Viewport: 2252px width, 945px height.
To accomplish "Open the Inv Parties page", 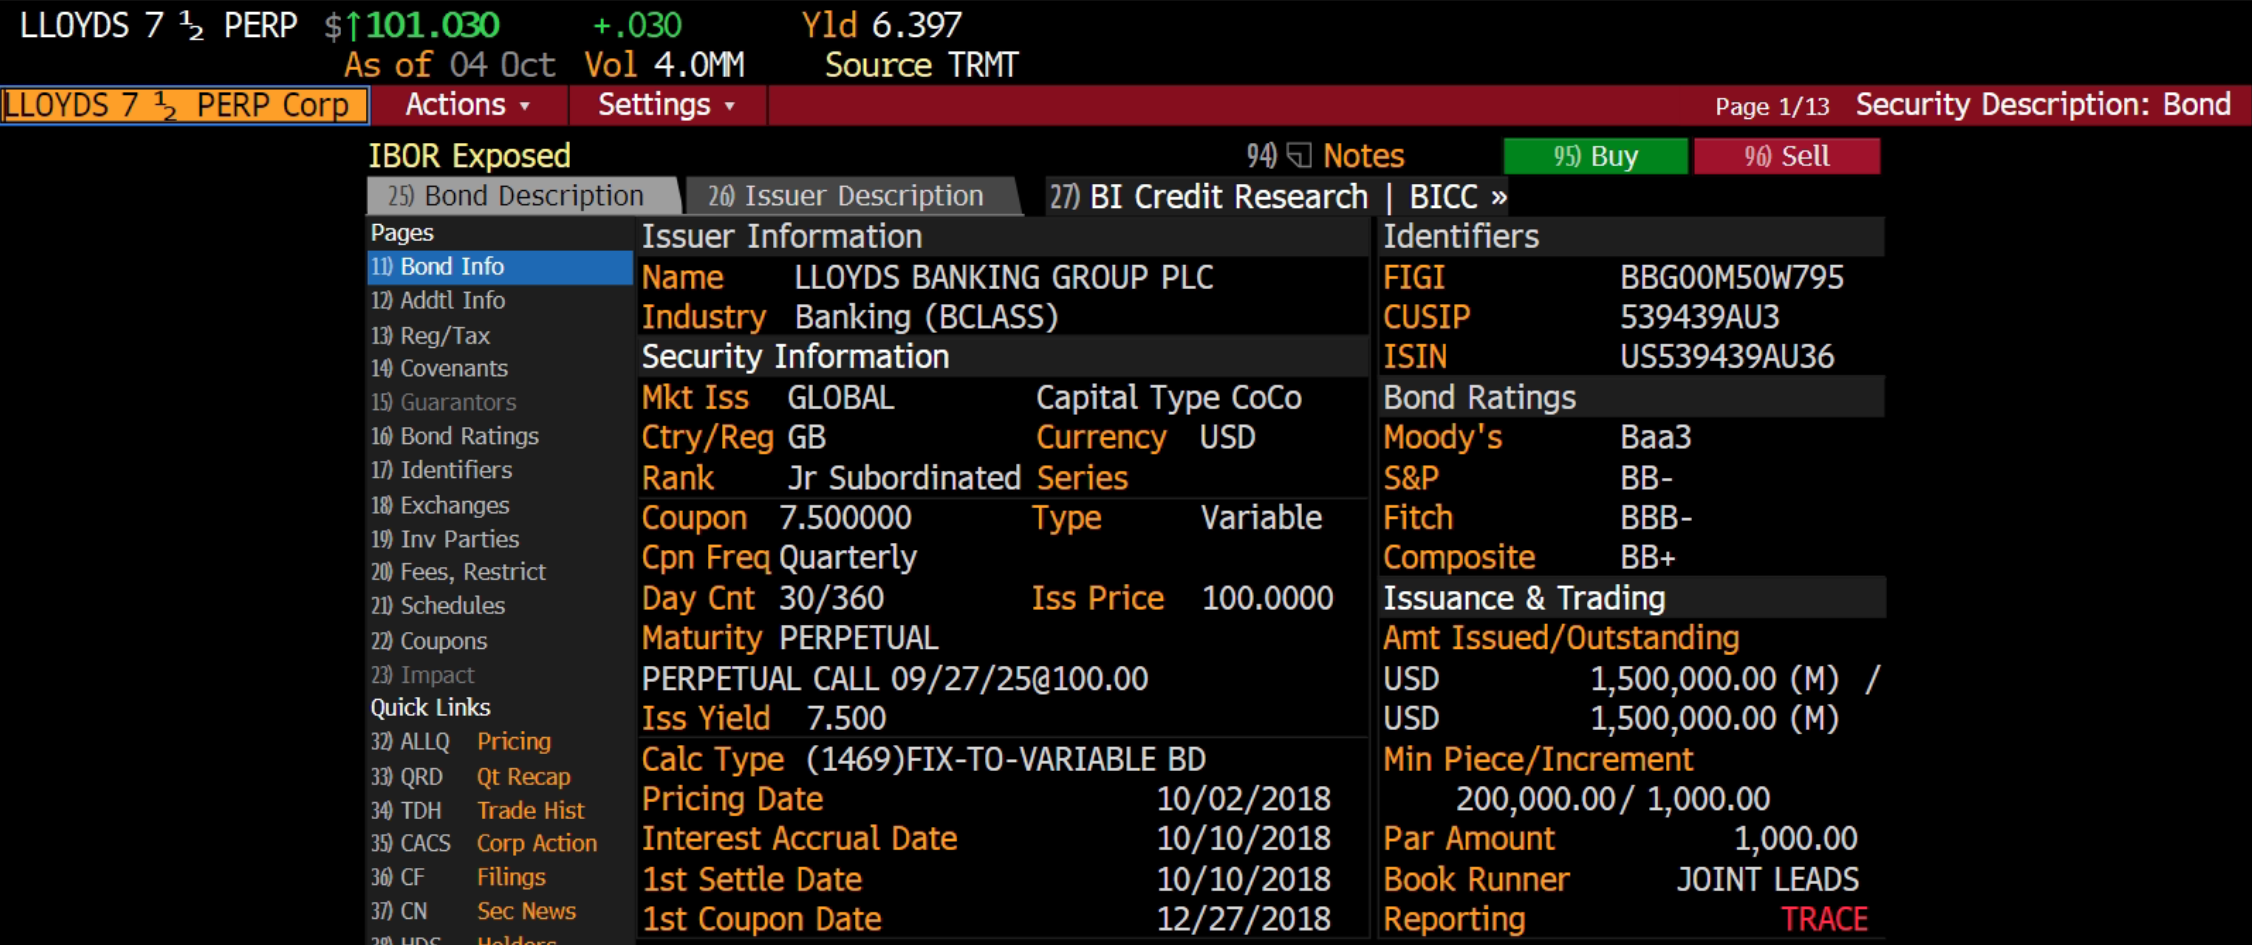I will (500, 539).
